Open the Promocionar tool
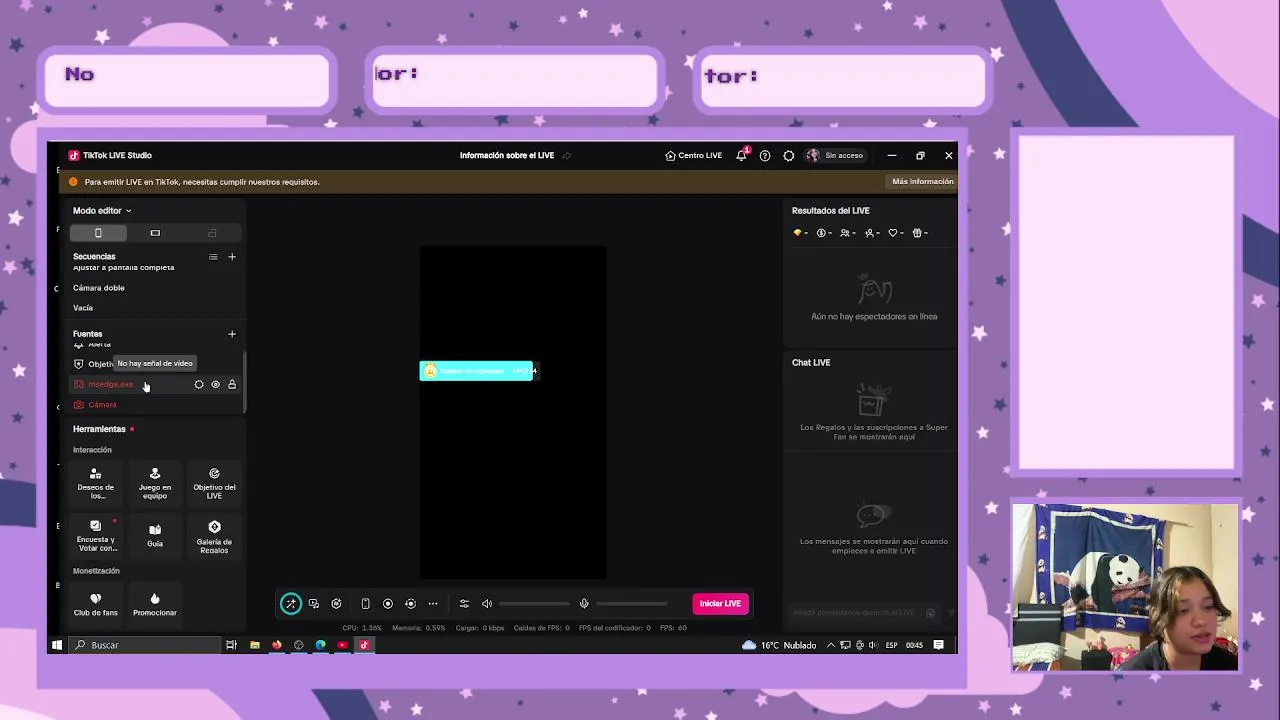 pyautogui.click(x=155, y=604)
